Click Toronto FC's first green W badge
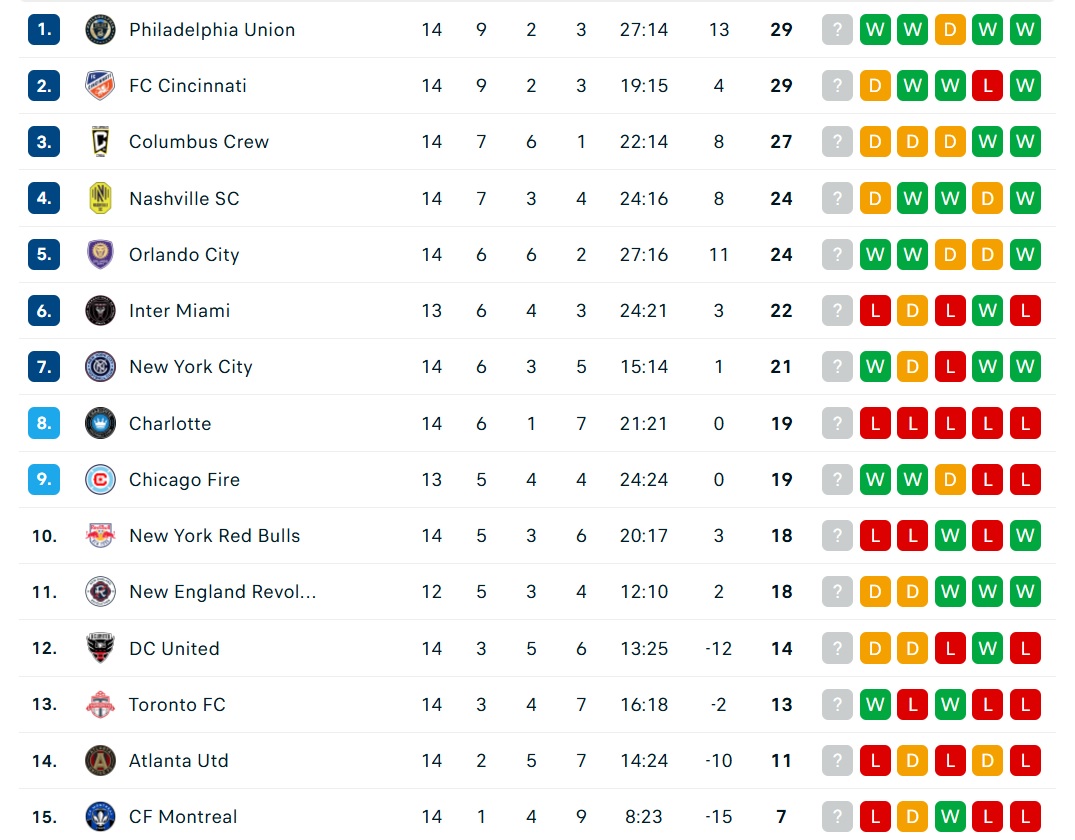 875,704
